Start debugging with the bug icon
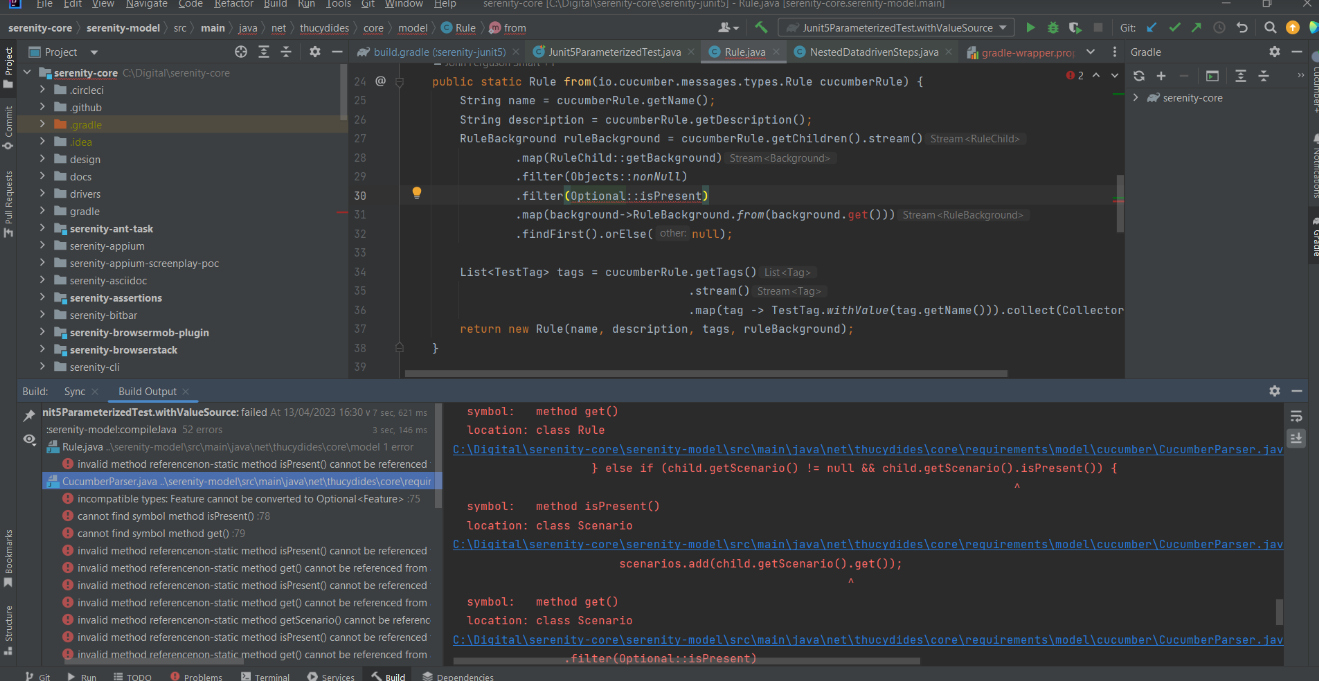The image size is (1319, 681). [1055, 27]
